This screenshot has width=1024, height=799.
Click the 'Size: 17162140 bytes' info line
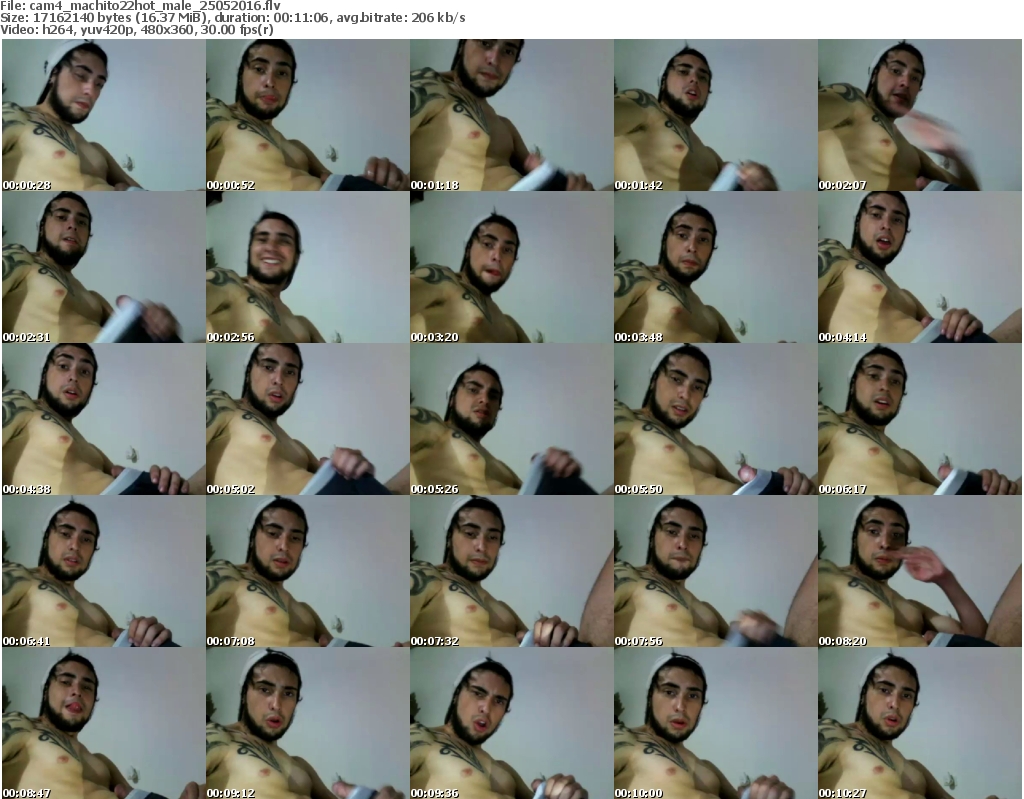pos(232,18)
